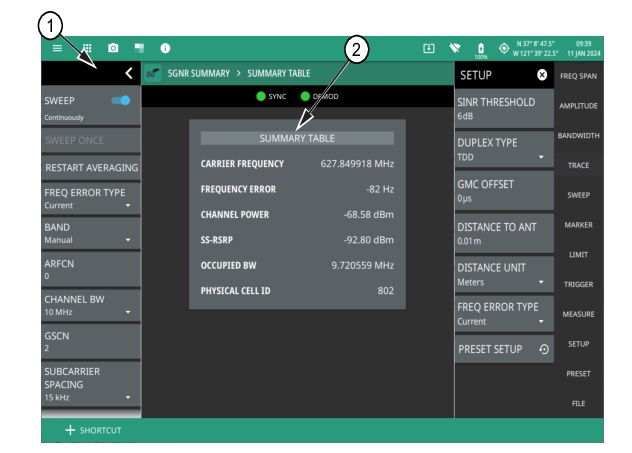Open DISTANCE UNIT Meters dropdown
This screenshot has width=632, height=453.
(x=504, y=274)
